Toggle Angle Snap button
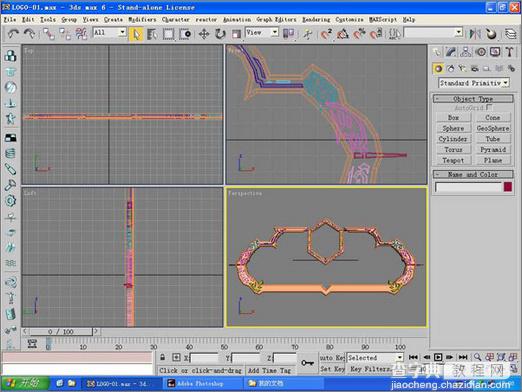The height and width of the screenshot is (392, 522). tap(343, 34)
